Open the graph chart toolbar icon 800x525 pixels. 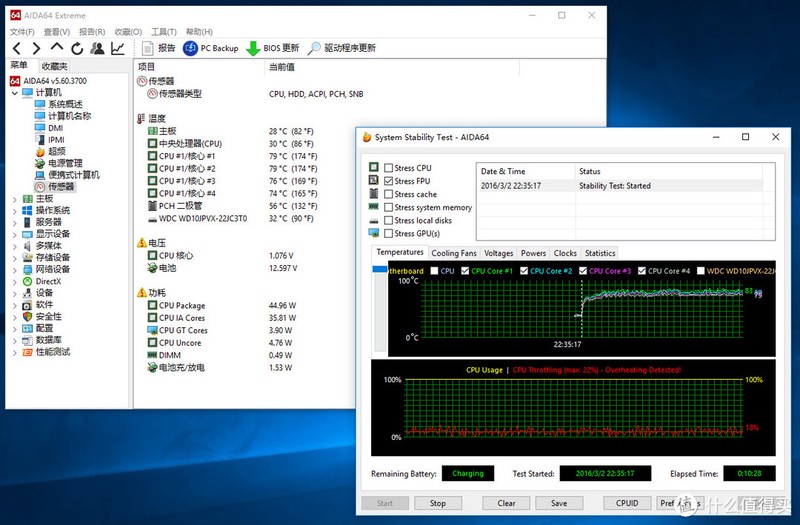coord(118,48)
